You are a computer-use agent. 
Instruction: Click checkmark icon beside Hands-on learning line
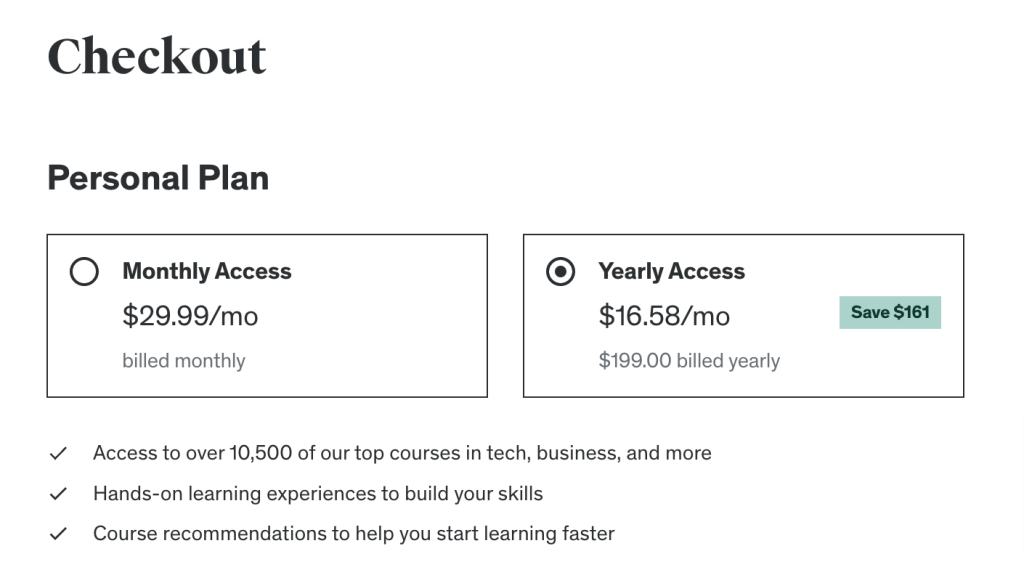click(x=58, y=493)
